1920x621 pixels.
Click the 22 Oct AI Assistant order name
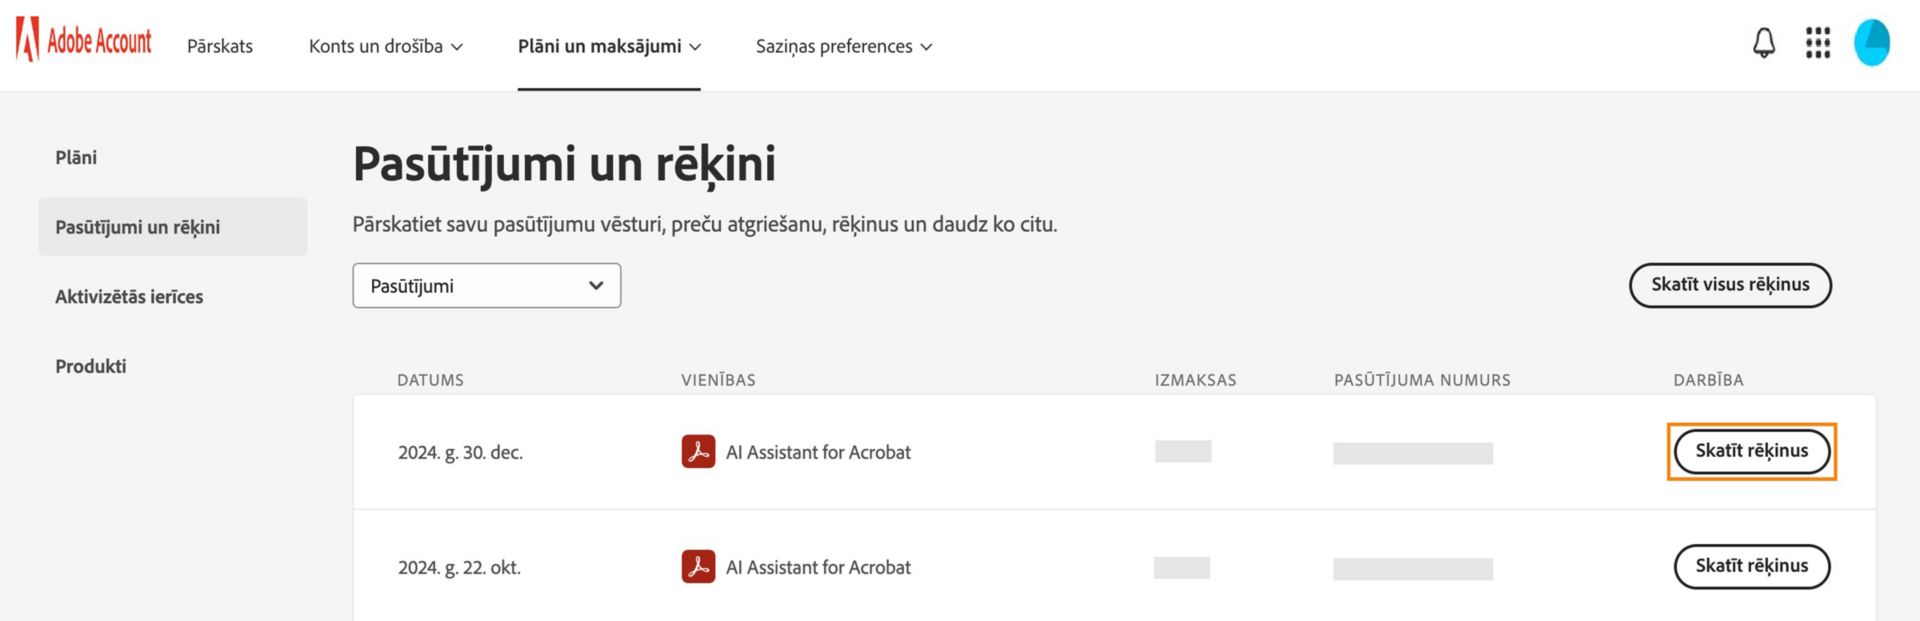818,567
